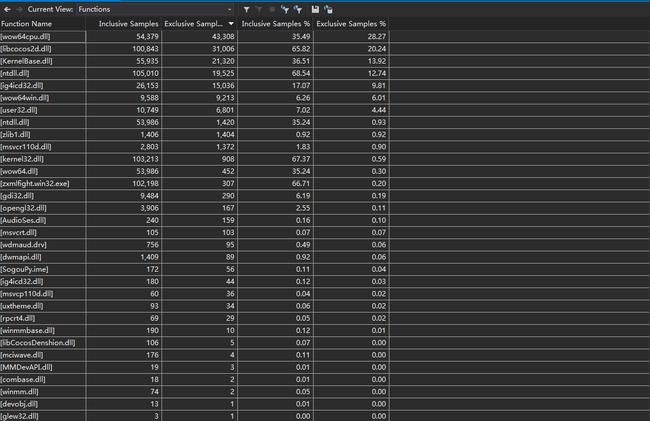Select the [winmmbase.dll] row
Image resolution: width=650 pixels, height=421 pixels.
194,330
